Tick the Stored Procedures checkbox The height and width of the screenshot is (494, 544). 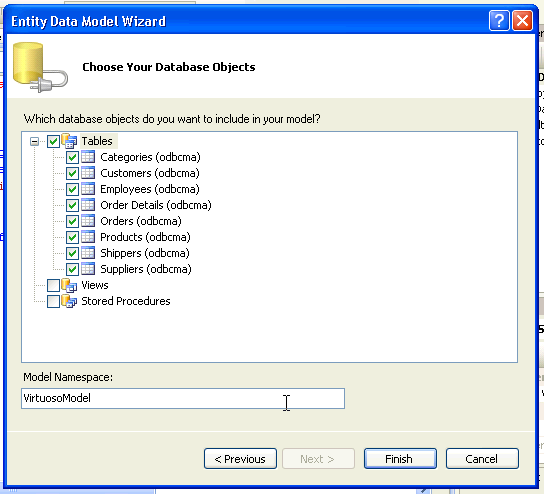coord(53,301)
